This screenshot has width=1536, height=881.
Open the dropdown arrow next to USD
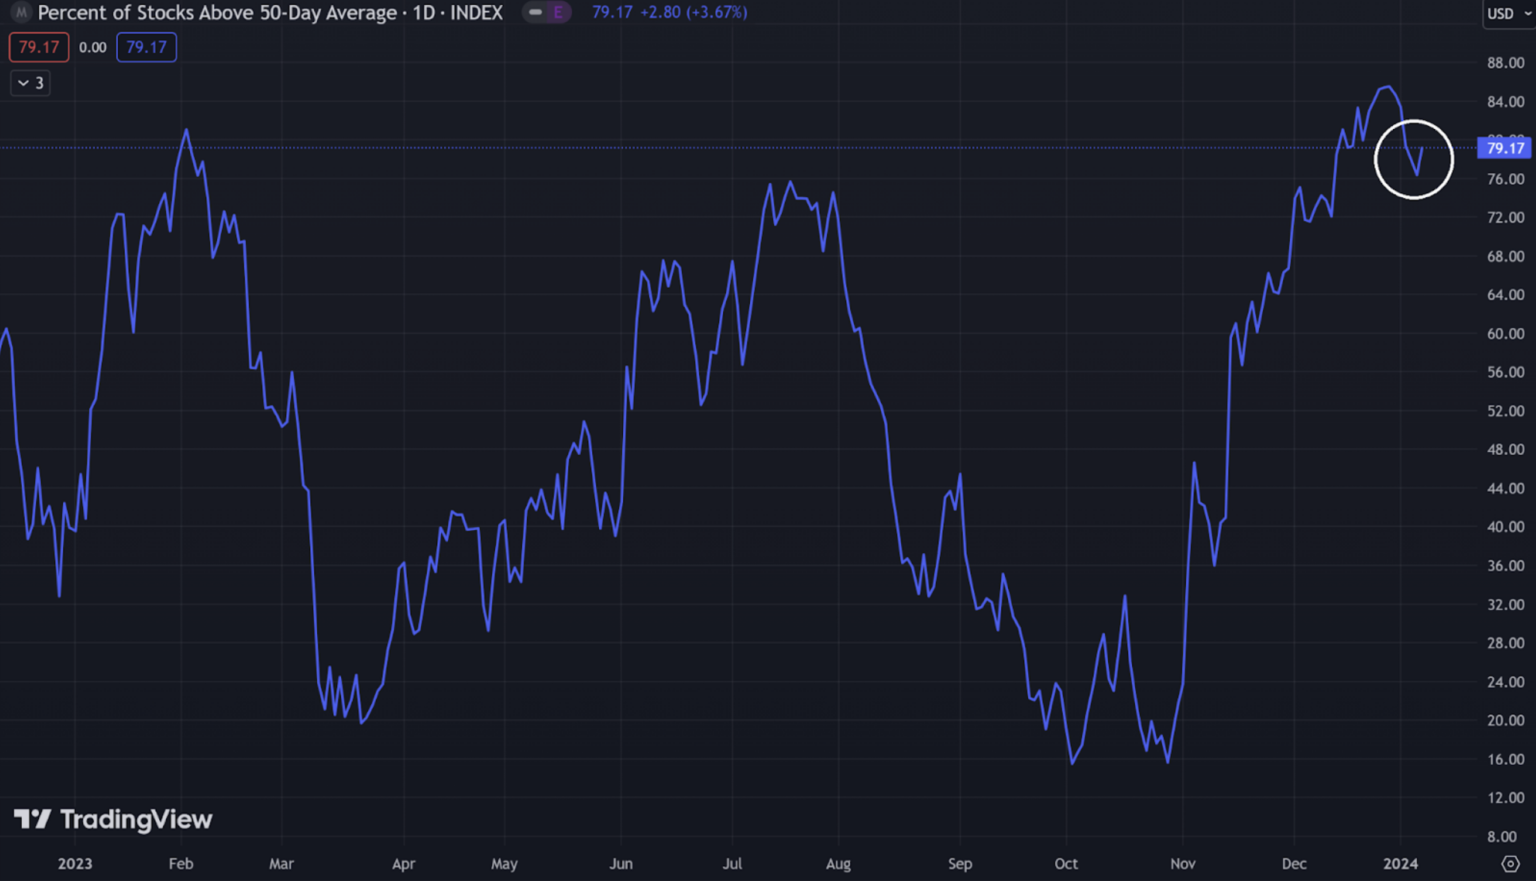1525,14
